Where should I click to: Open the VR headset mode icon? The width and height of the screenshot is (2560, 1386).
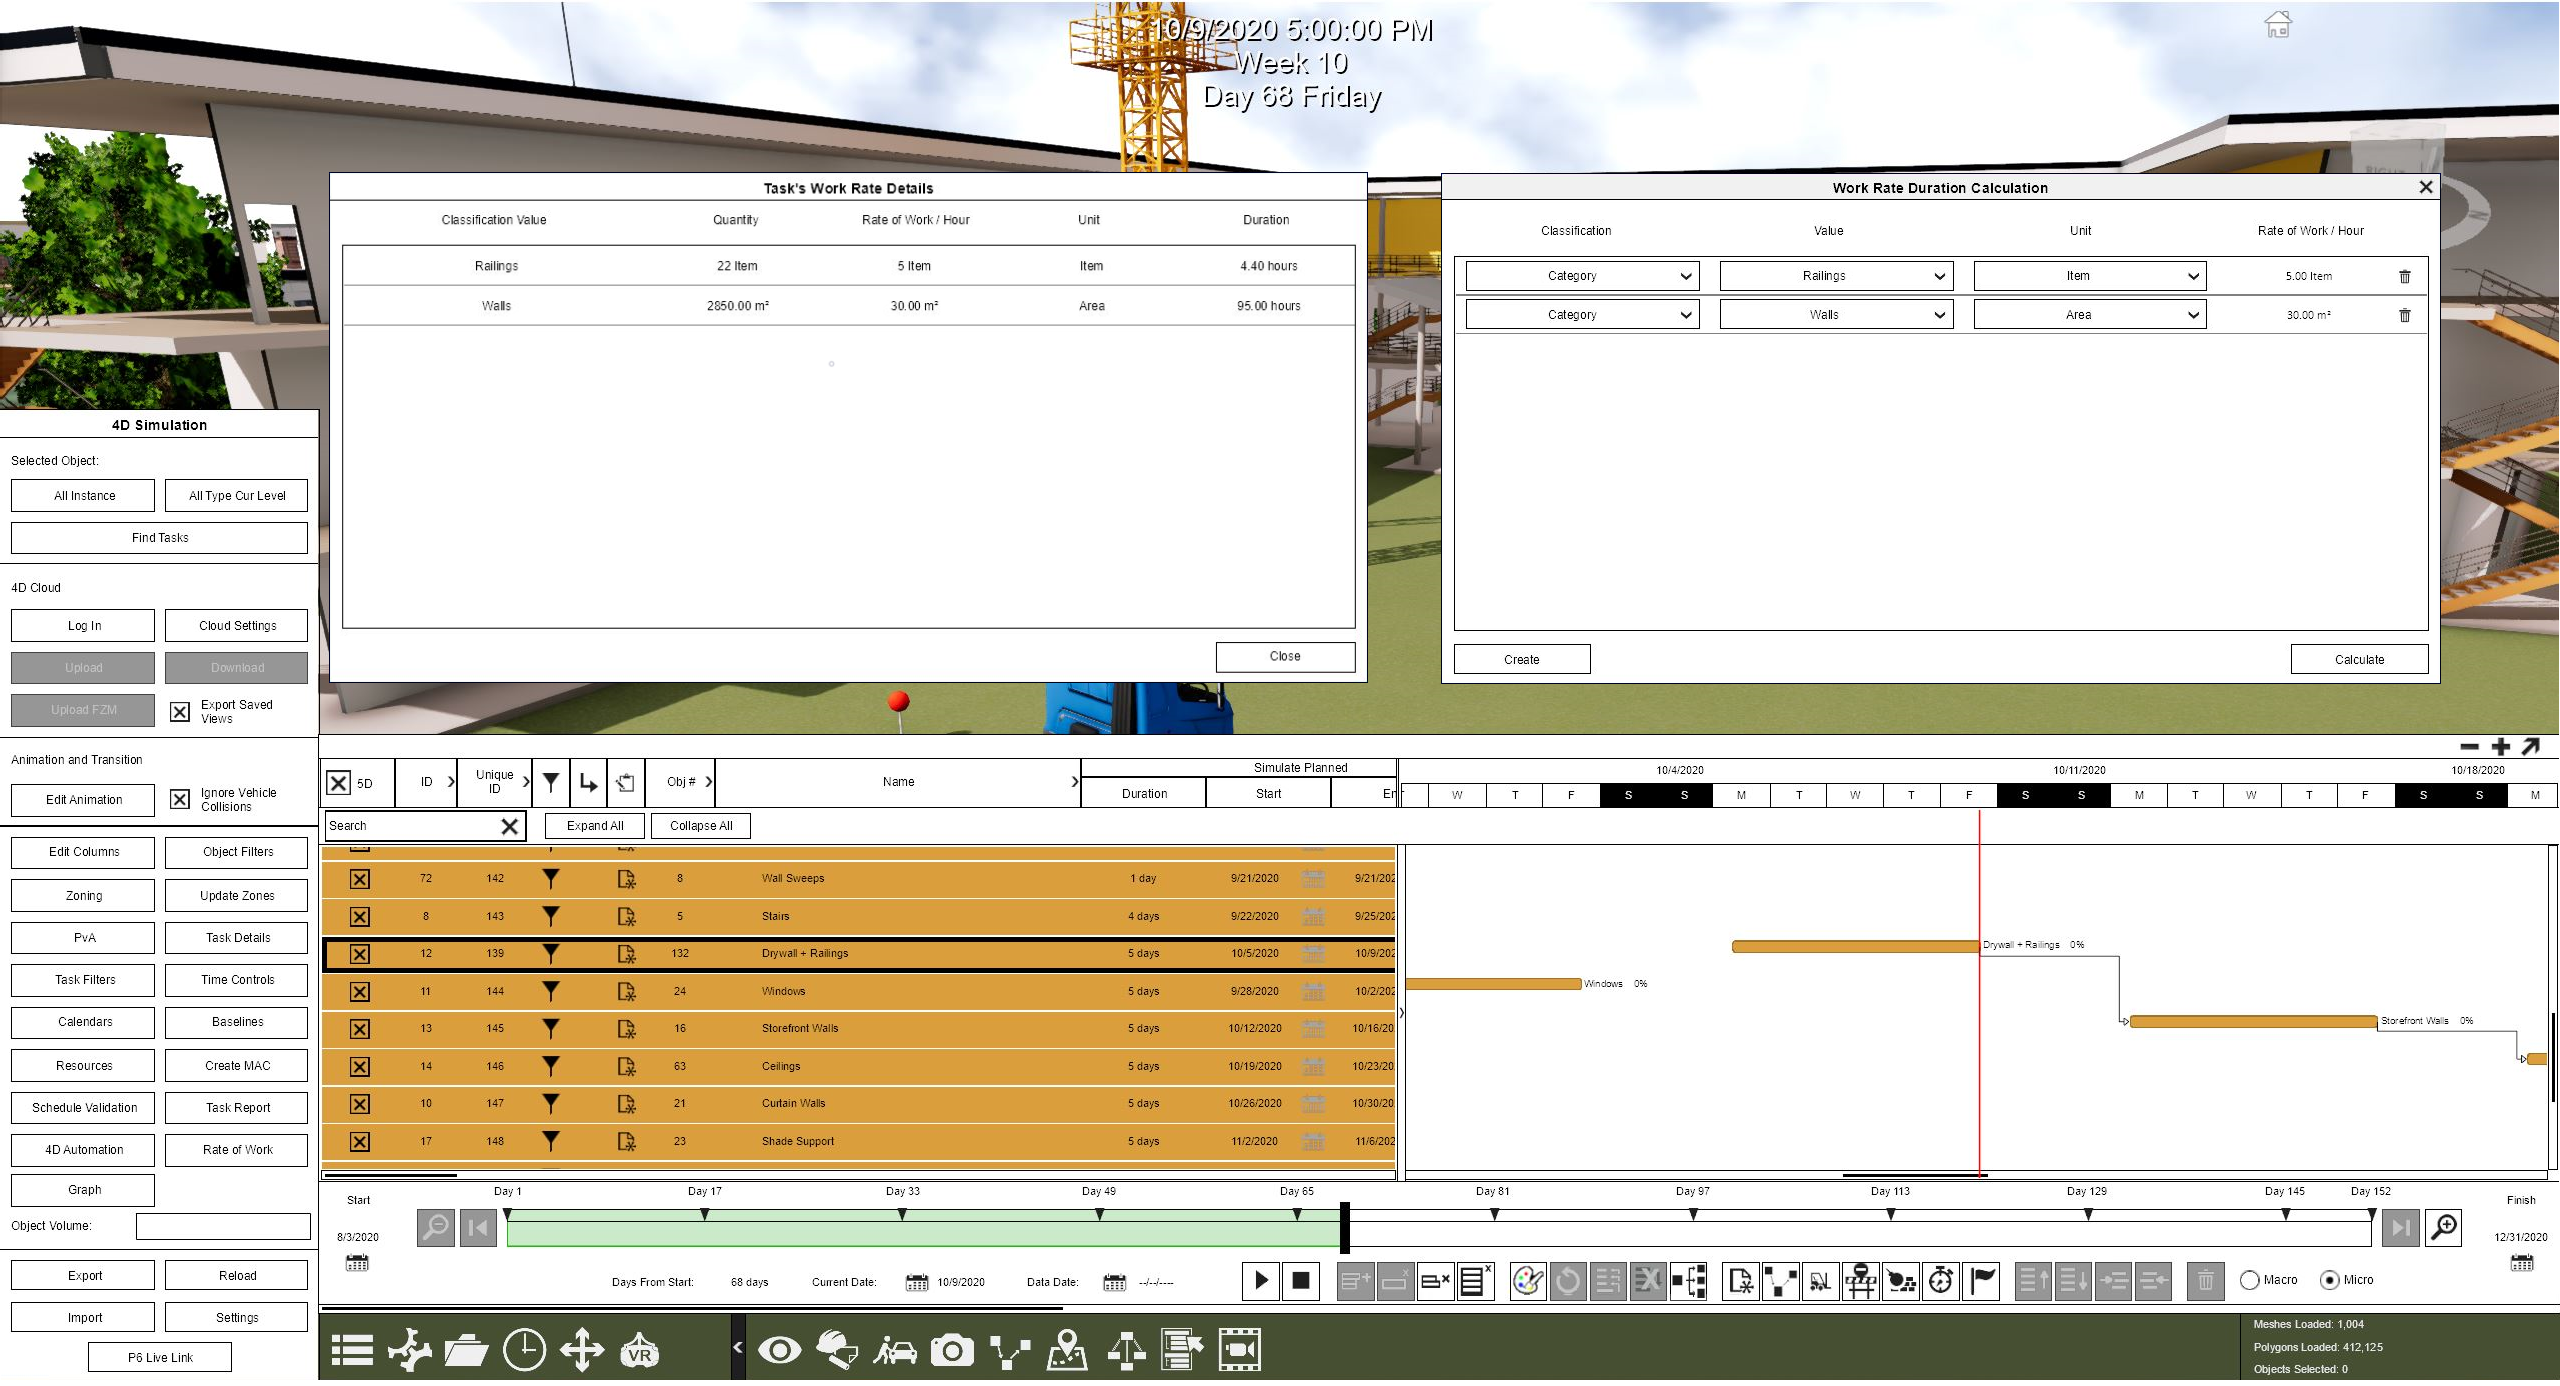coord(640,1351)
